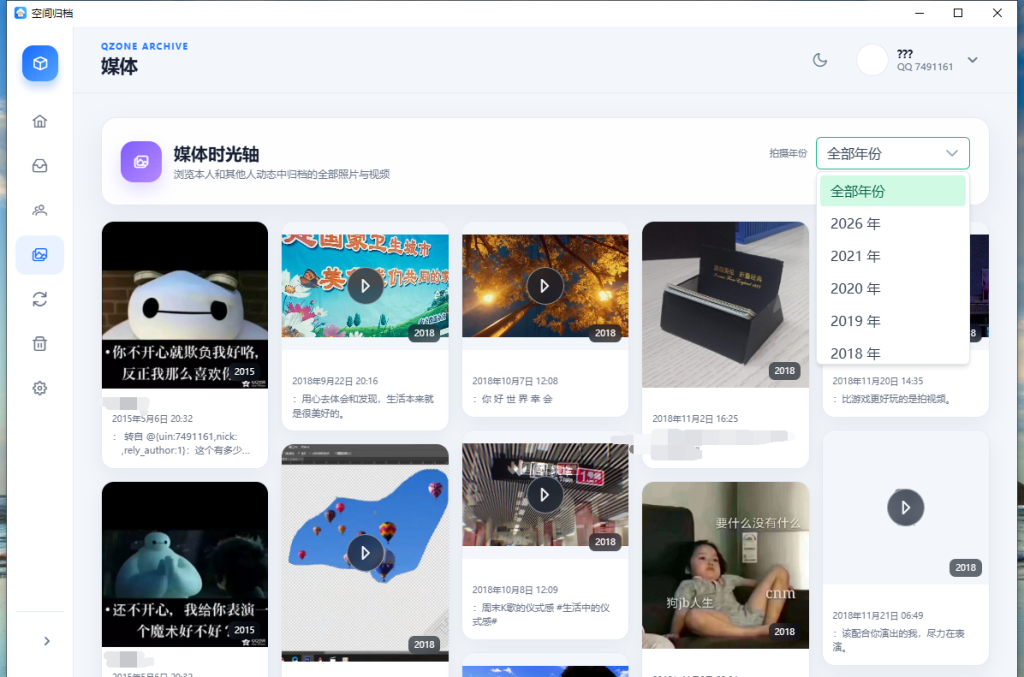This screenshot has width=1024, height=677.
Task: Click date text 2018年11月20日 14:35
Action: [x=878, y=381]
